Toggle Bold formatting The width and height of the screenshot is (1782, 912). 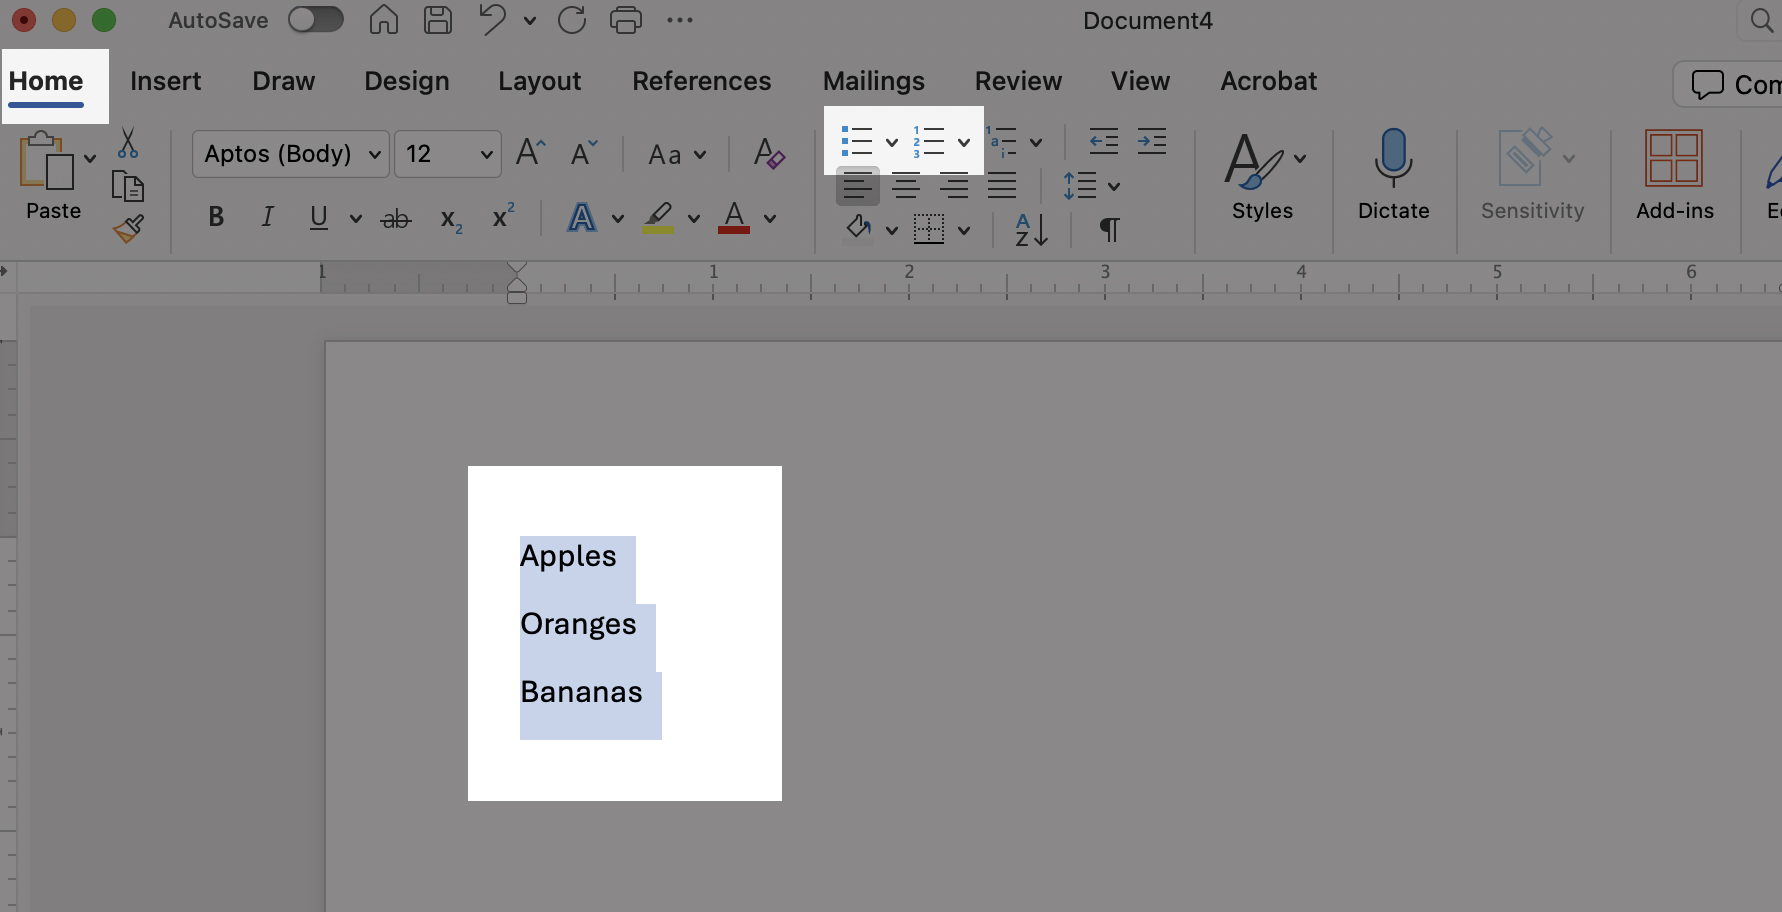[216, 217]
